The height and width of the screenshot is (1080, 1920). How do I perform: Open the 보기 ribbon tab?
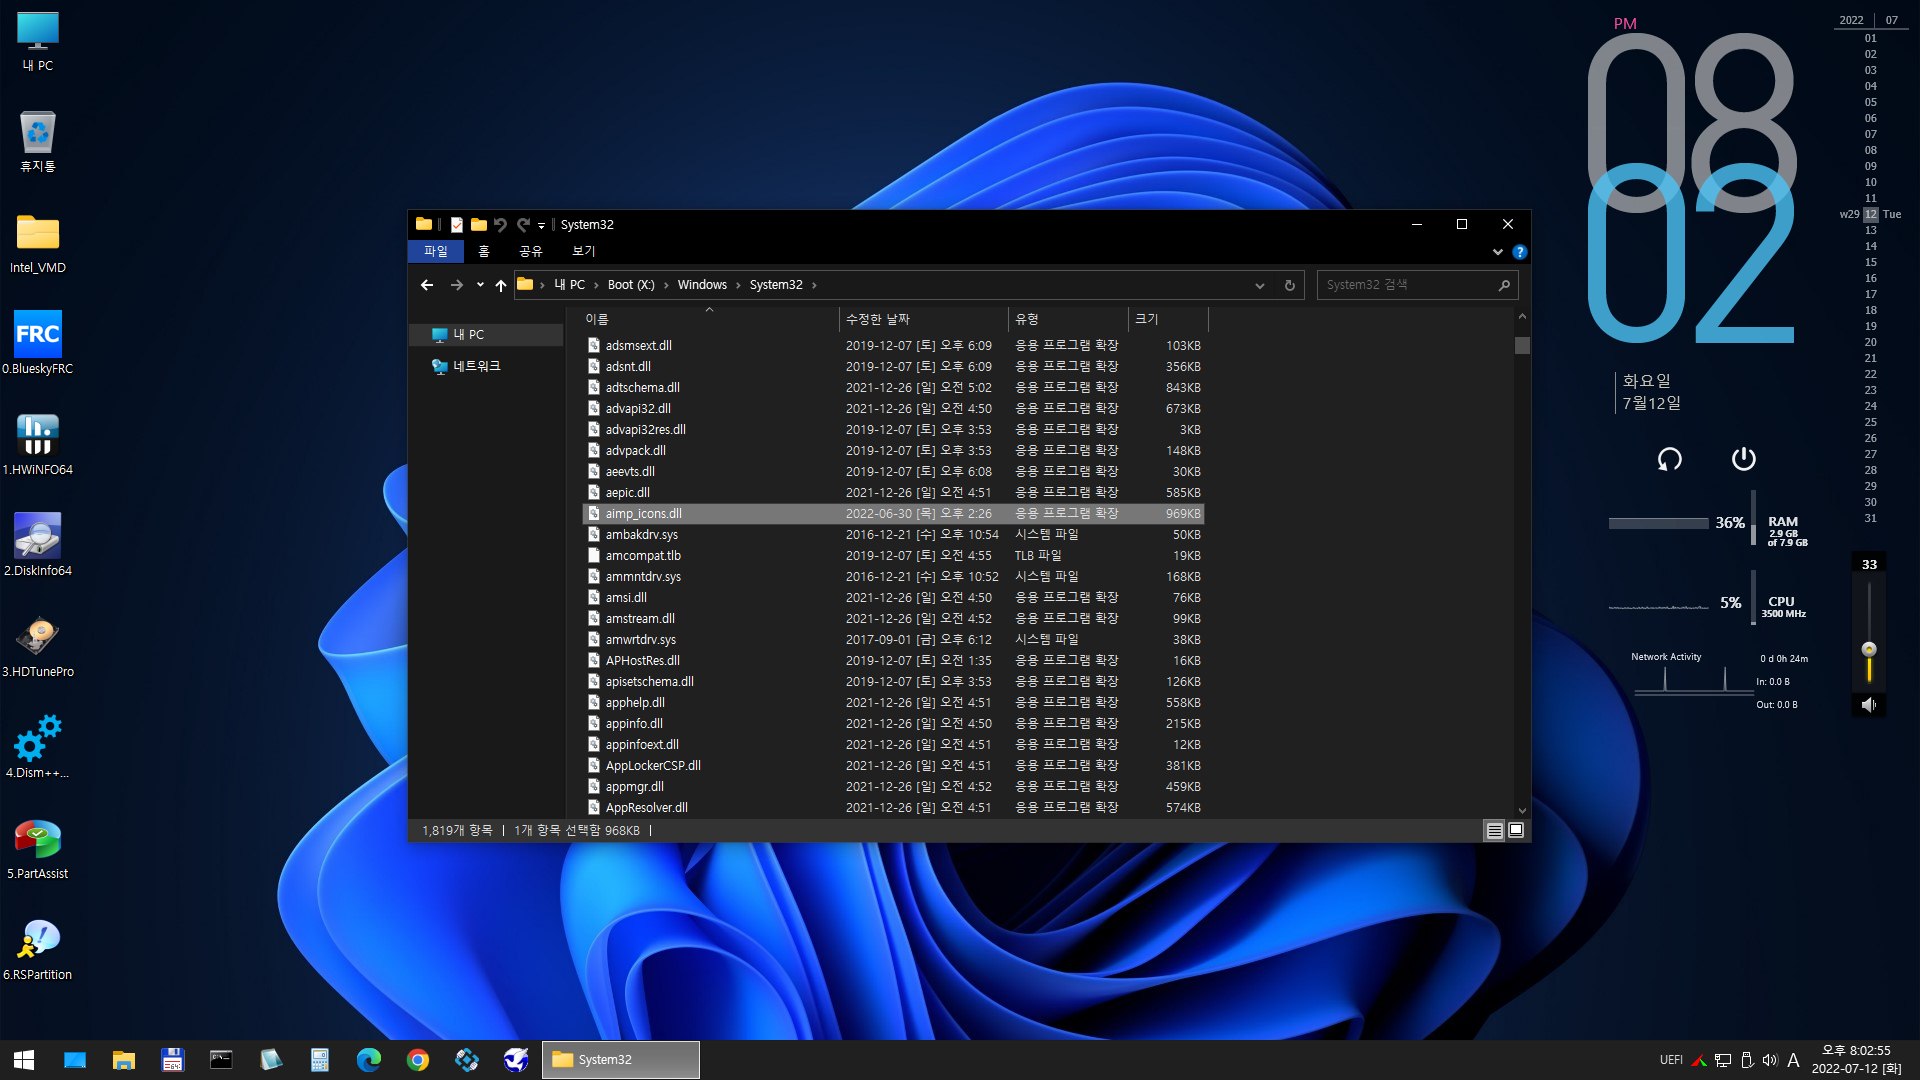pyautogui.click(x=584, y=251)
